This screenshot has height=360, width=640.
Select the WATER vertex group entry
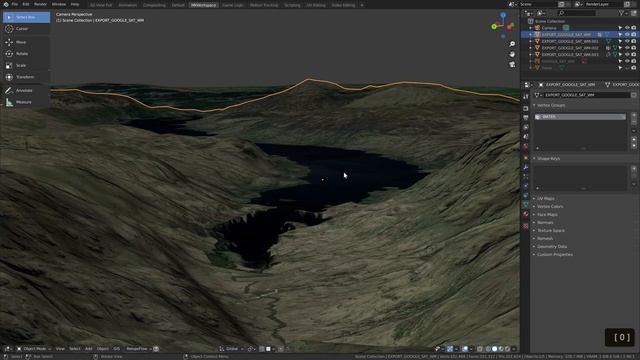[580, 117]
